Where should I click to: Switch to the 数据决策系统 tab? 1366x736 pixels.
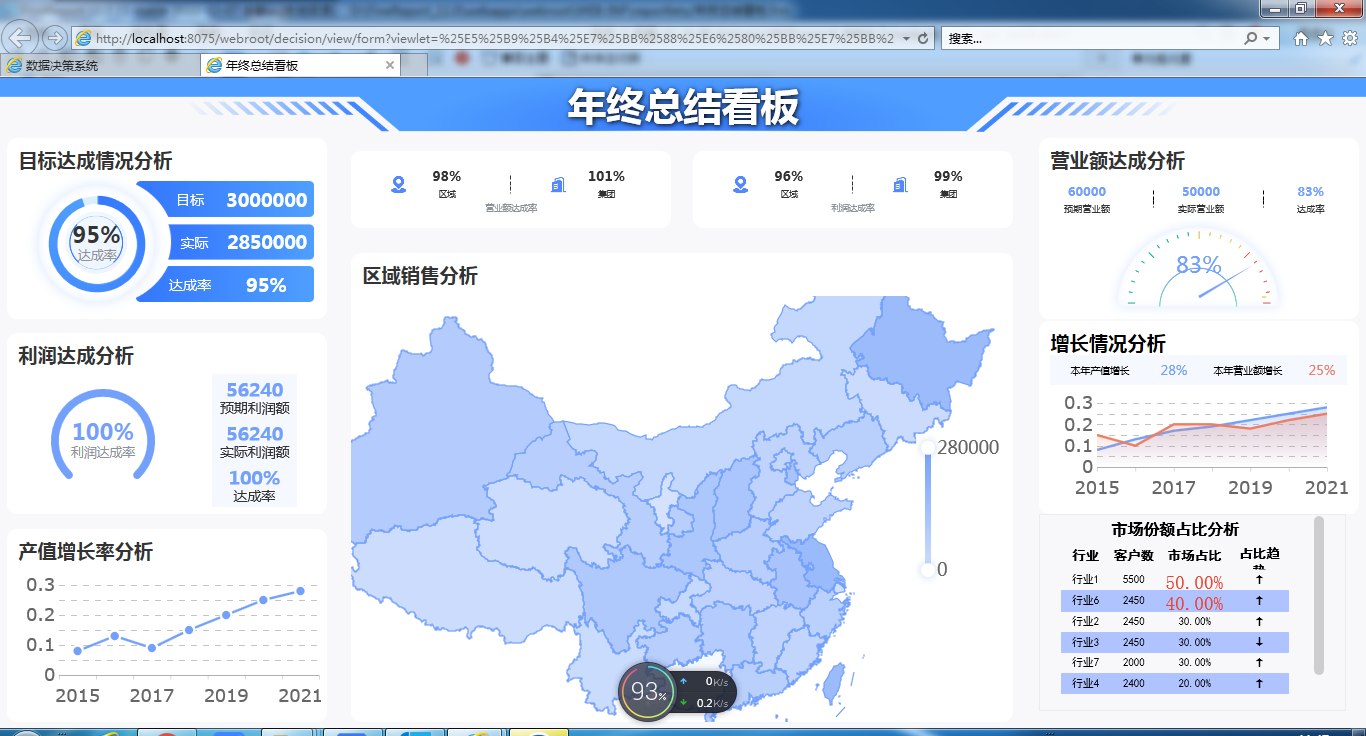62,66
